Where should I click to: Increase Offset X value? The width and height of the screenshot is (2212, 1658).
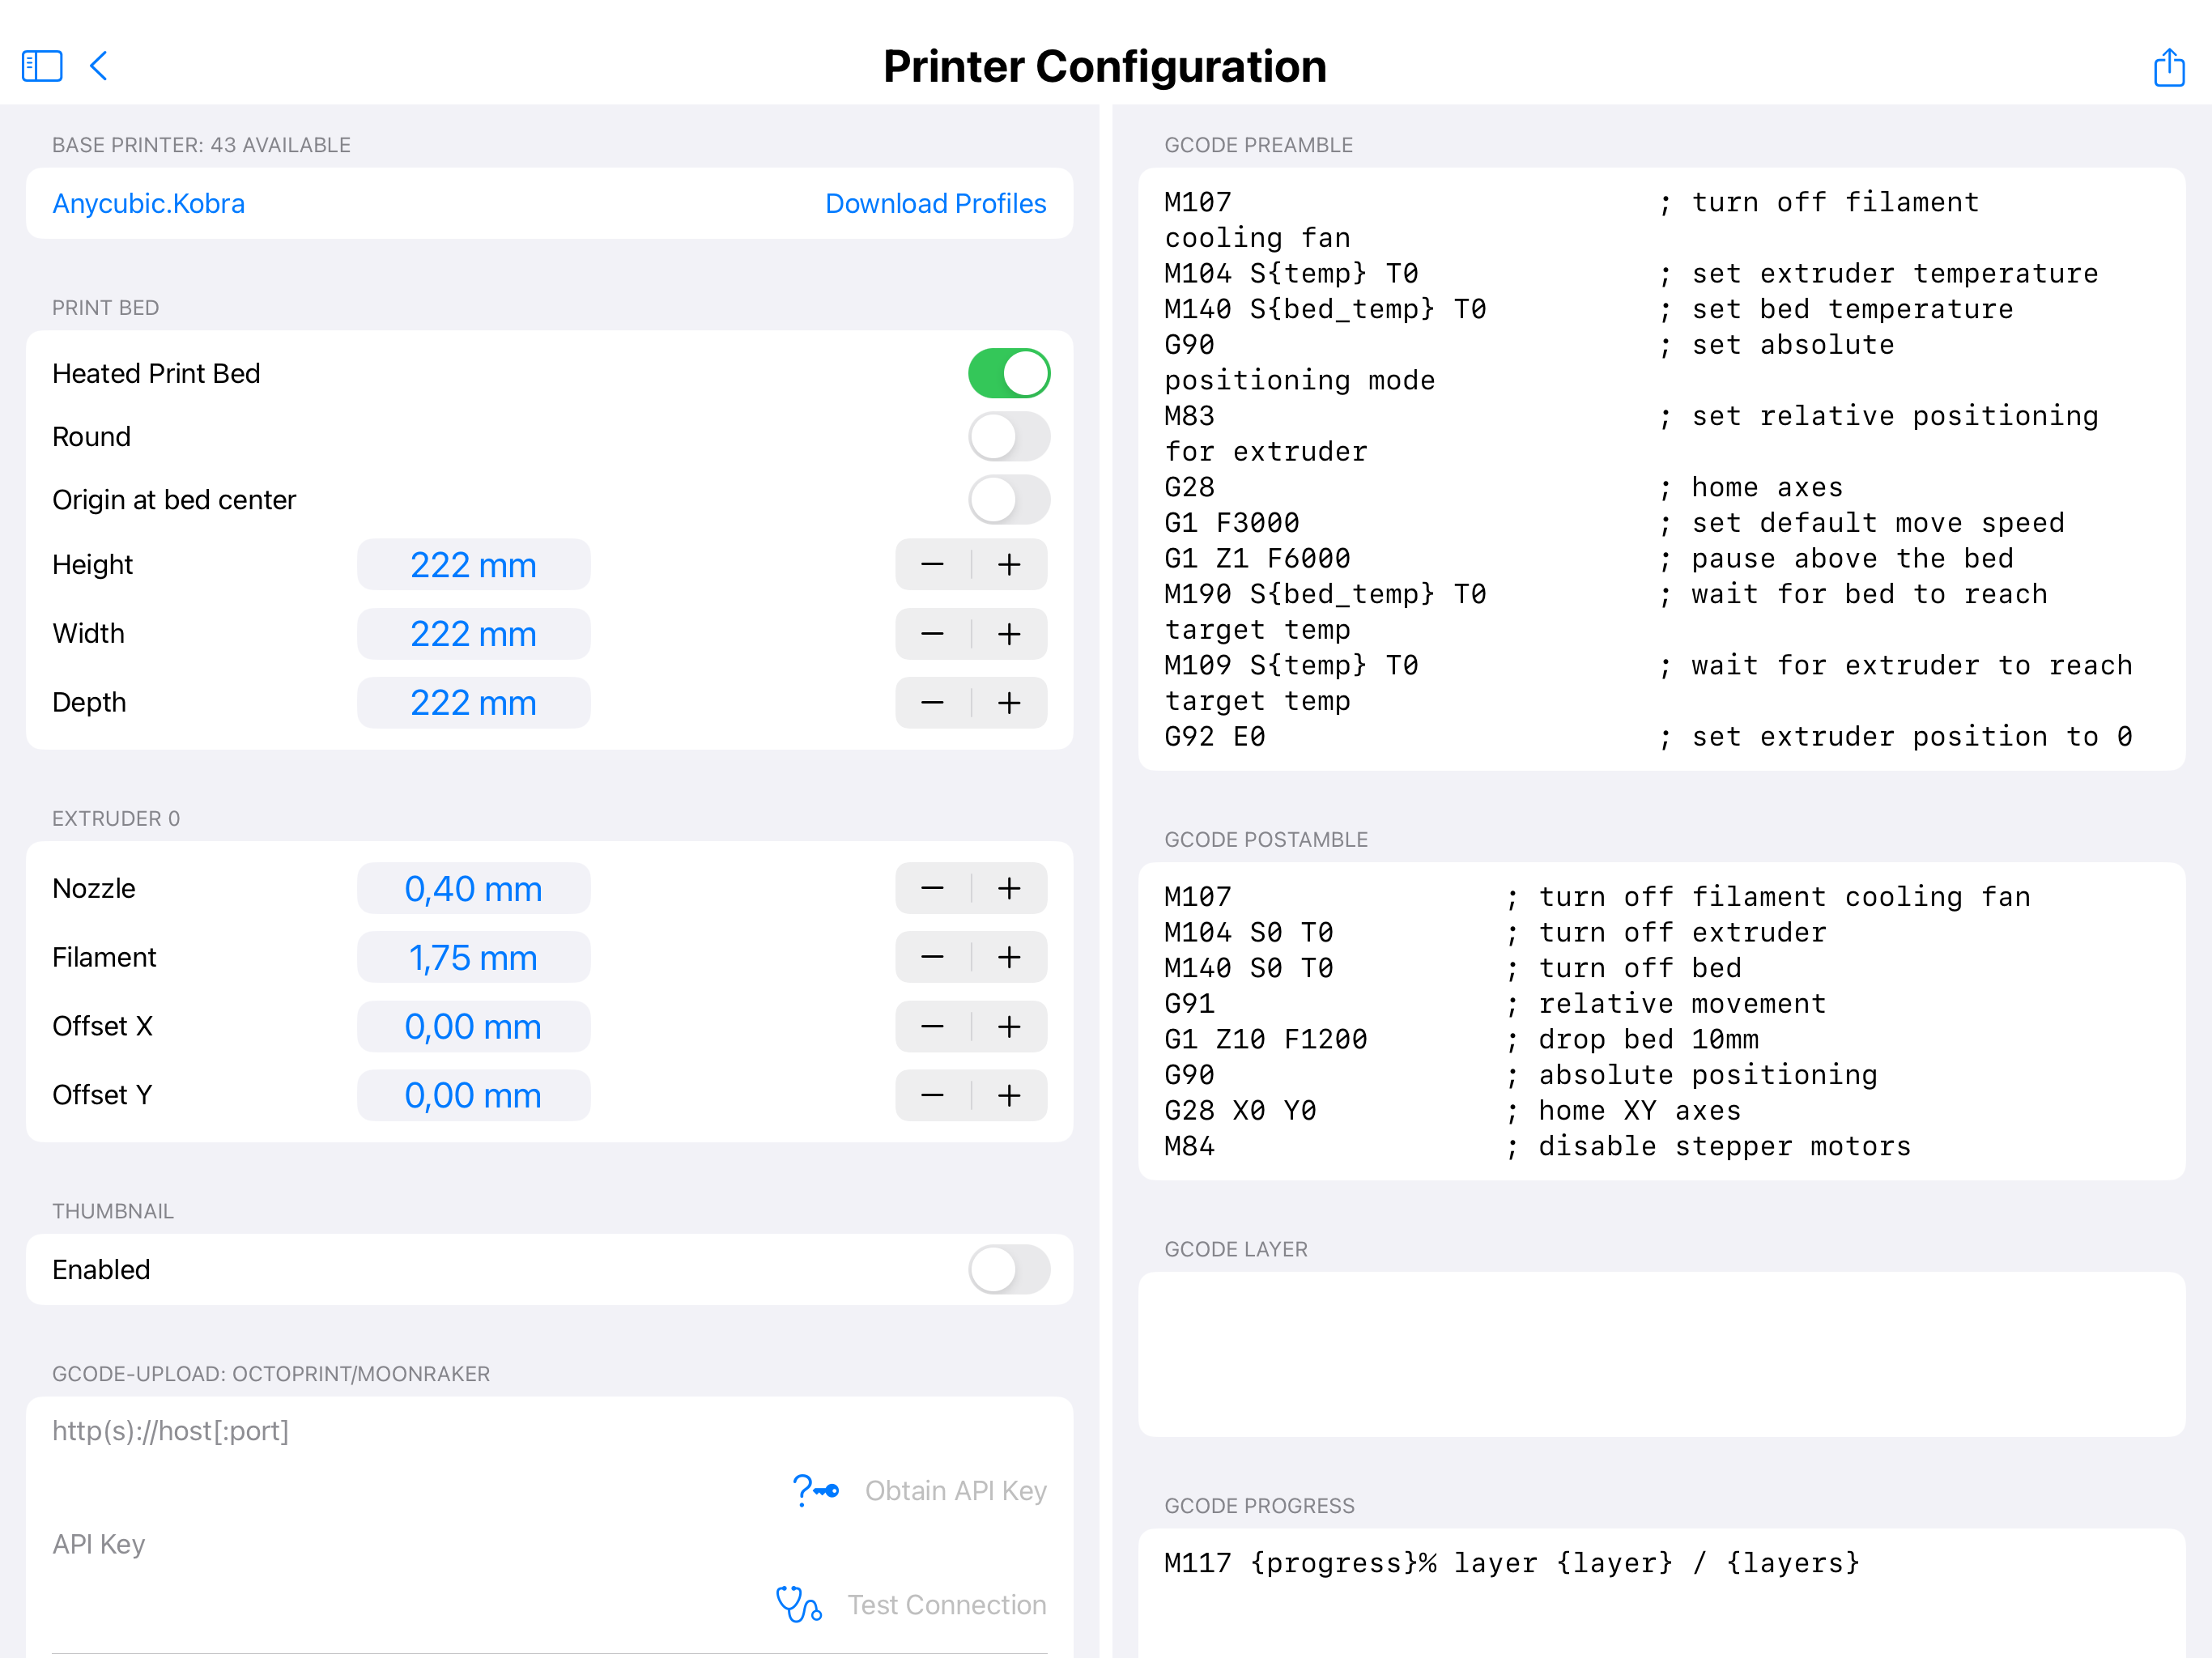pos(1009,1026)
